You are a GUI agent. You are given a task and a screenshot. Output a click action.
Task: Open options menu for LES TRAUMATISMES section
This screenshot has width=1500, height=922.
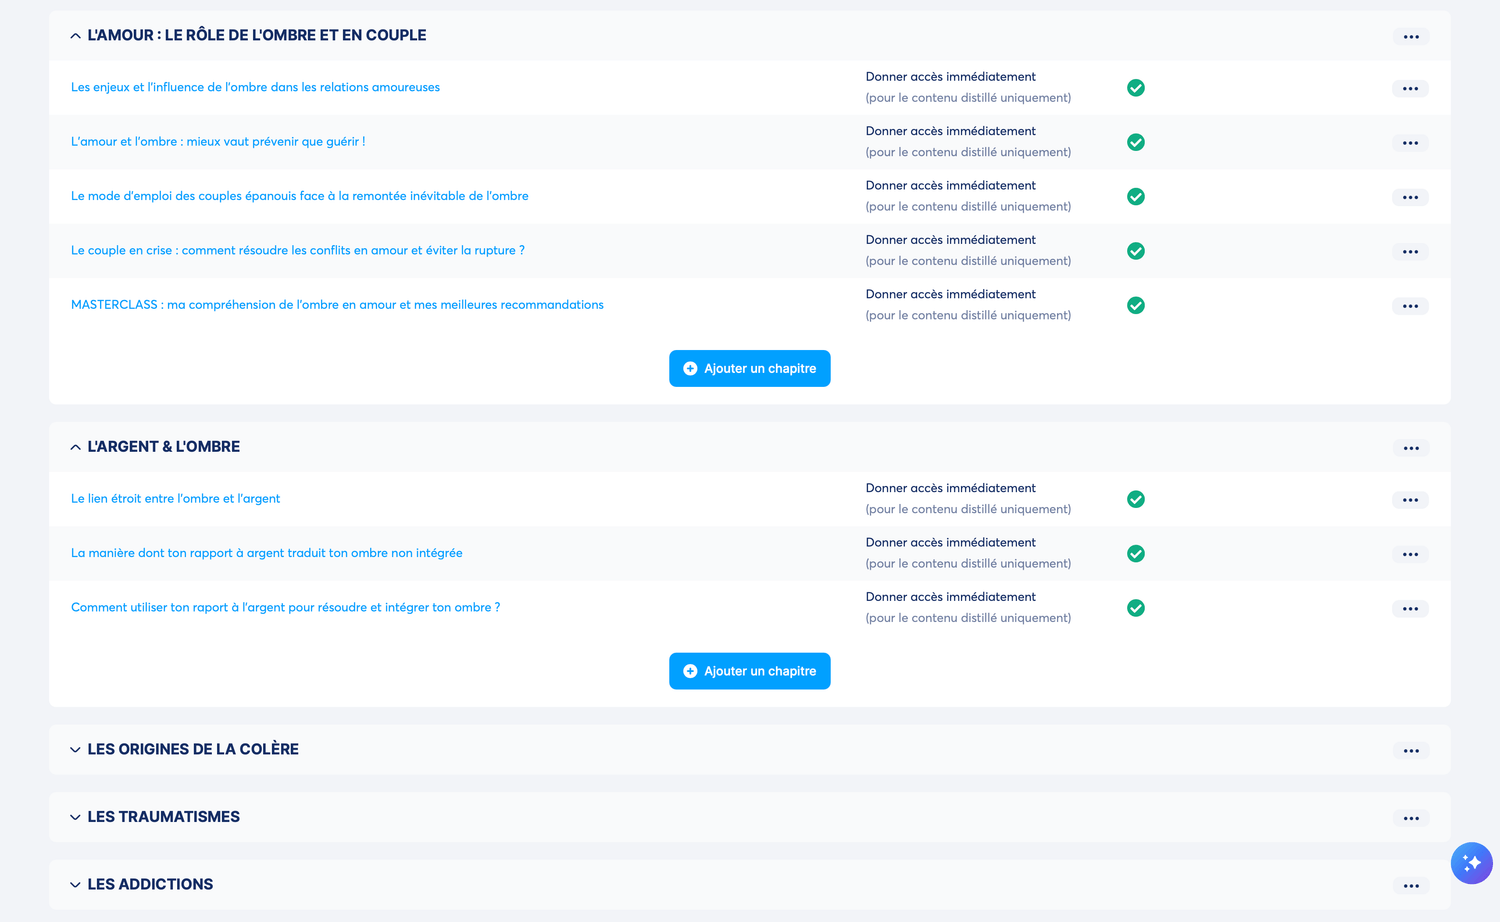tap(1410, 818)
